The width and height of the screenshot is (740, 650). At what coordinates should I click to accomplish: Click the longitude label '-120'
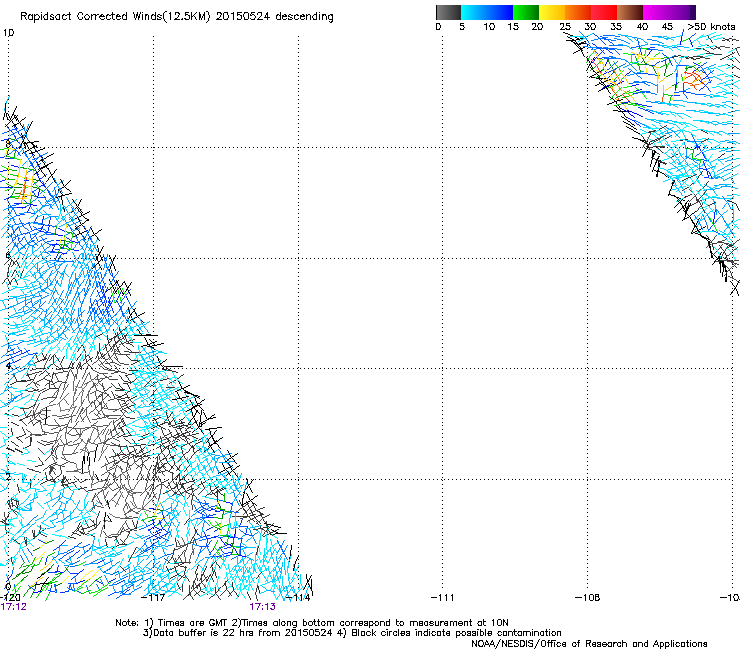[x=10, y=598]
